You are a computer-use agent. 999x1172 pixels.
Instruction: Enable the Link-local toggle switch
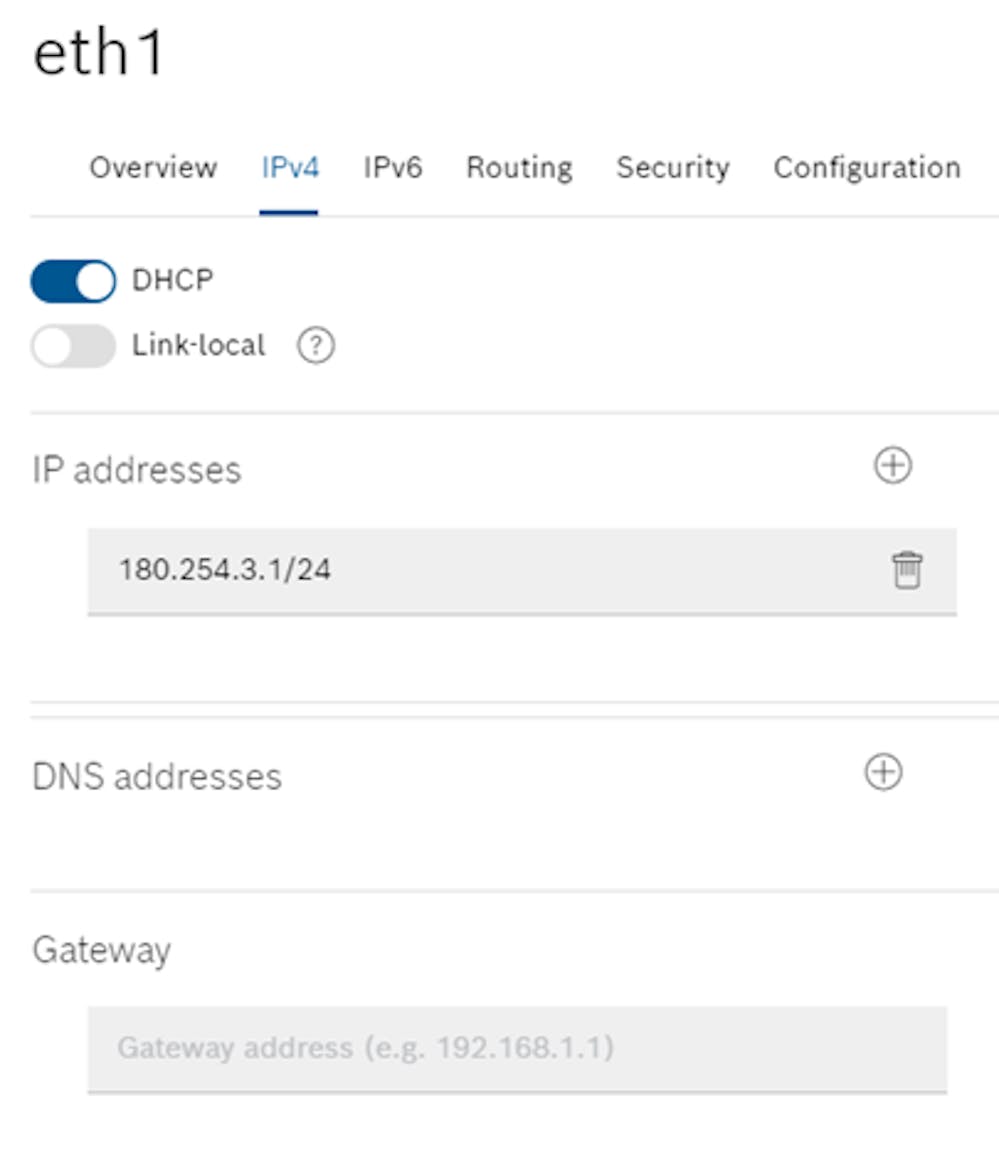click(x=73, y=346)
